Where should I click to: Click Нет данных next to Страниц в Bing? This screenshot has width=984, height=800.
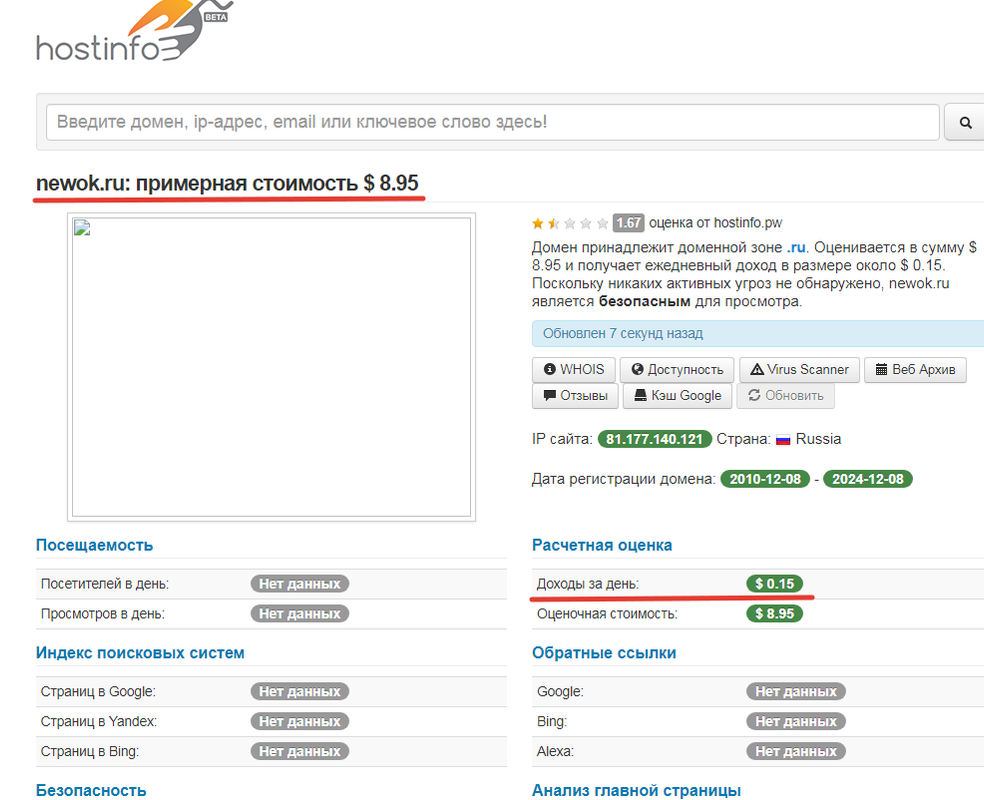coord(300,752)
